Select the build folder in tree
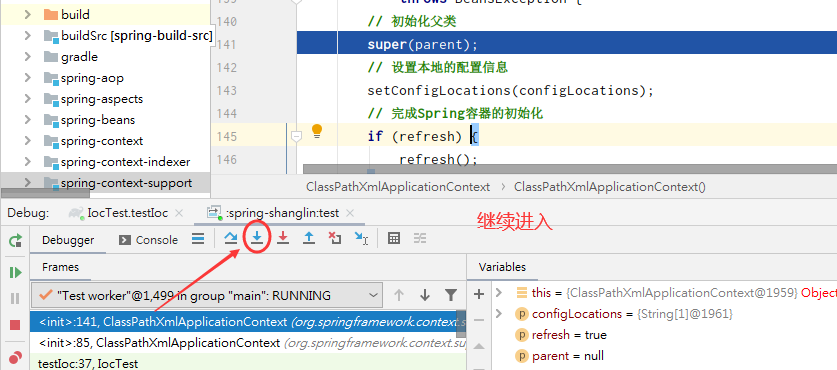The height and width of the screenshot is (370, 837). [x=75, y=14]
